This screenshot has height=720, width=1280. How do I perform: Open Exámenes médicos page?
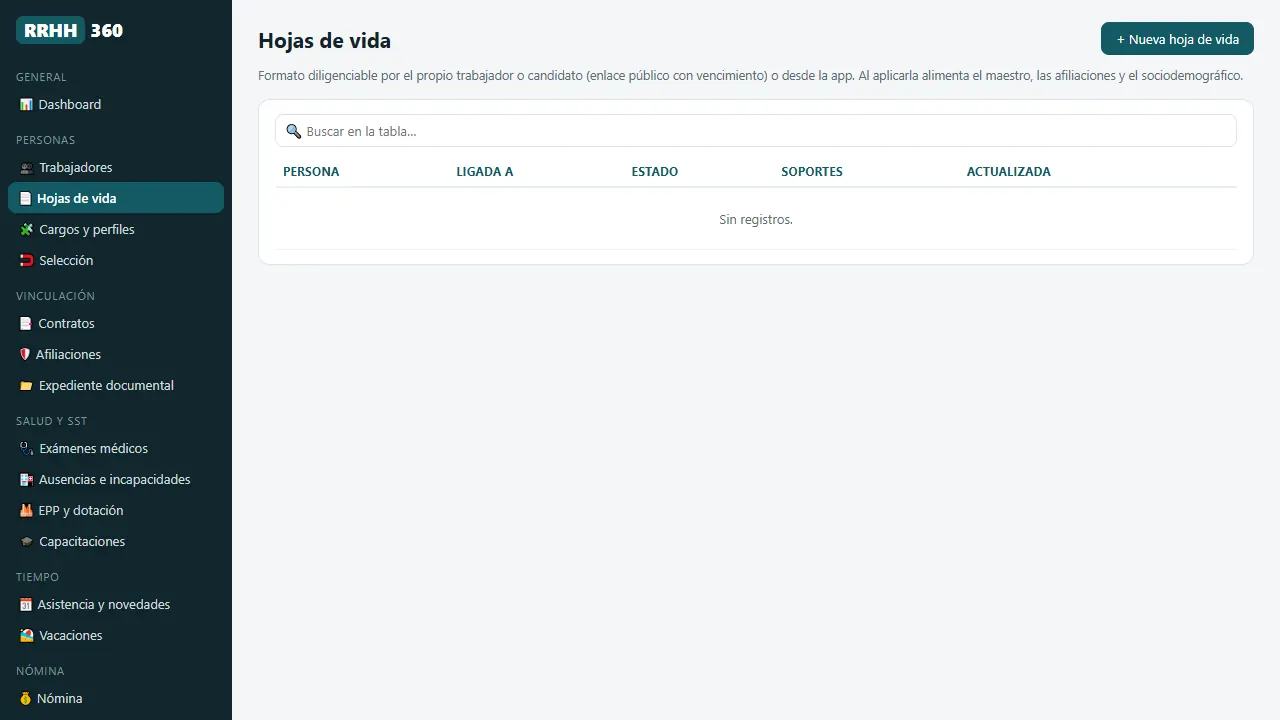pyautogui.click(x=116, y=448)
